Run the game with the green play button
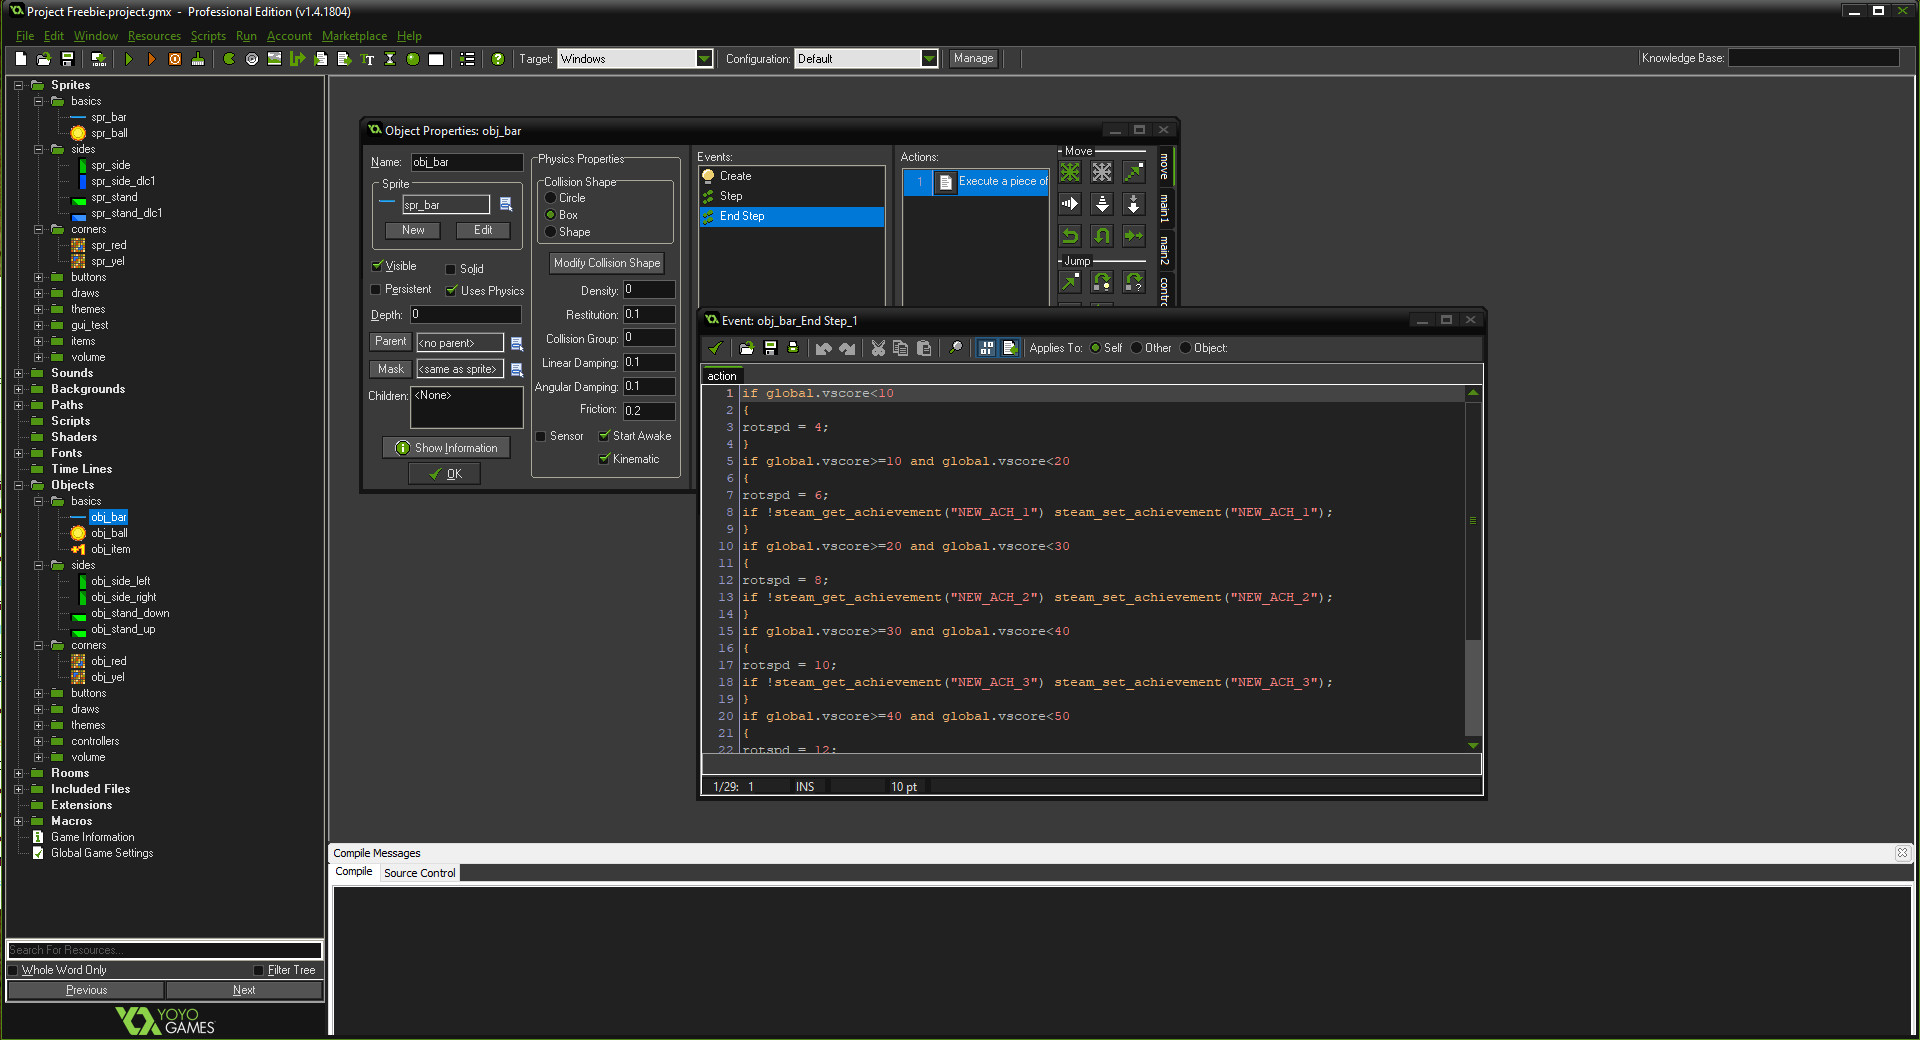The image size is (1920, 1040). pyautogui.click(x=129, y=59)
